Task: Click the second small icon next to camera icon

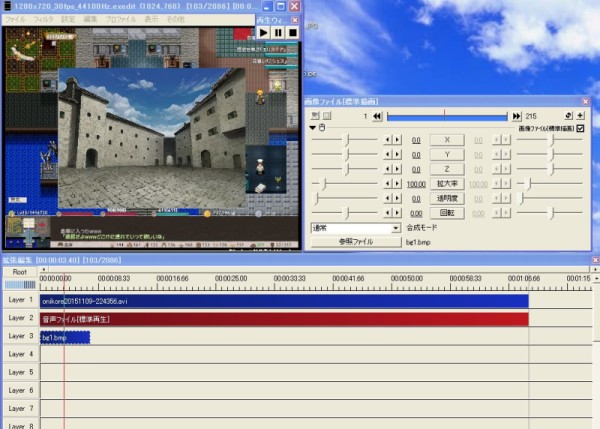Action: click(x=327, y=115)
